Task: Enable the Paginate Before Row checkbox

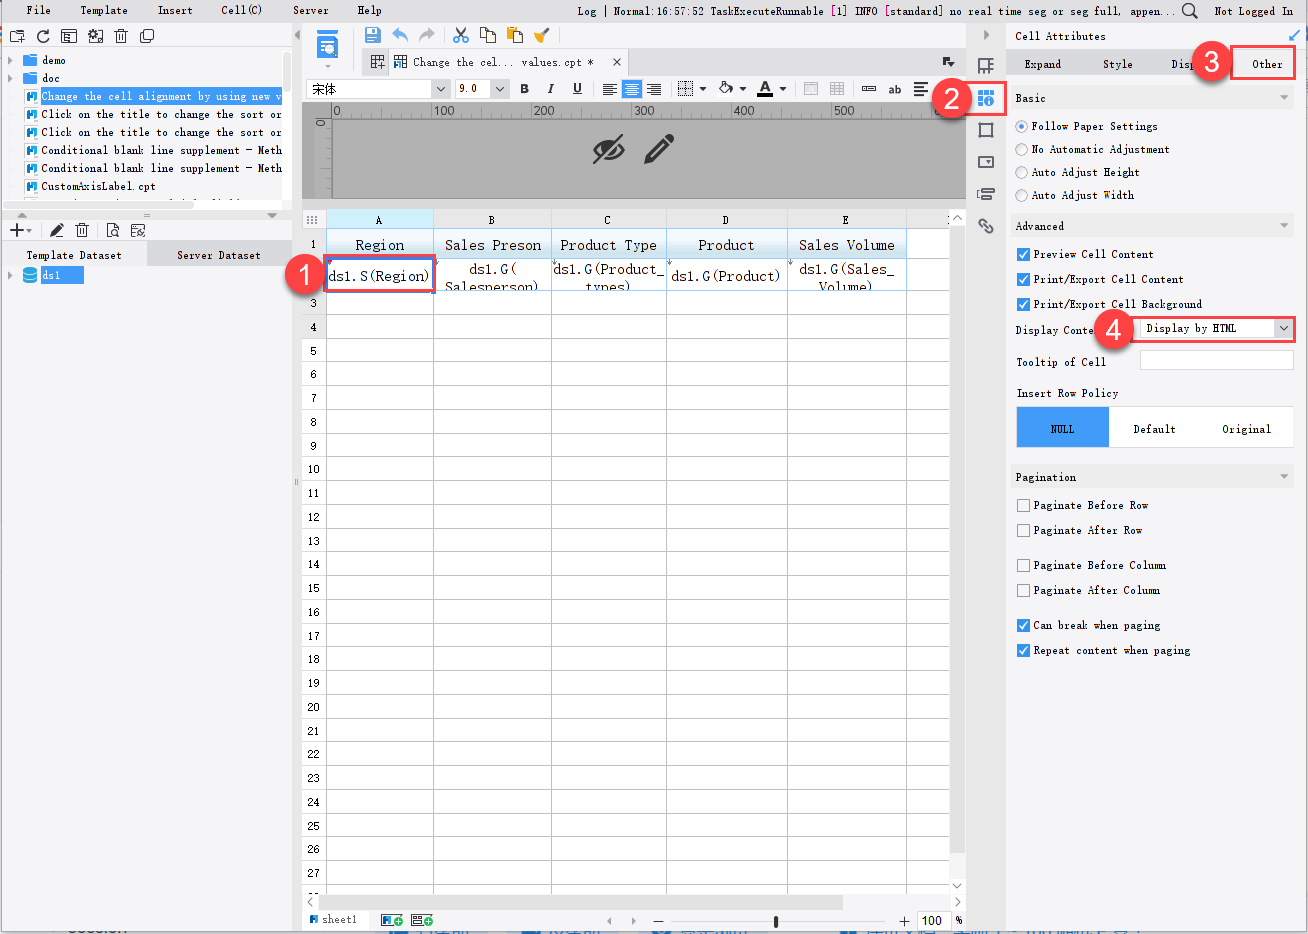Action: 1023,505
